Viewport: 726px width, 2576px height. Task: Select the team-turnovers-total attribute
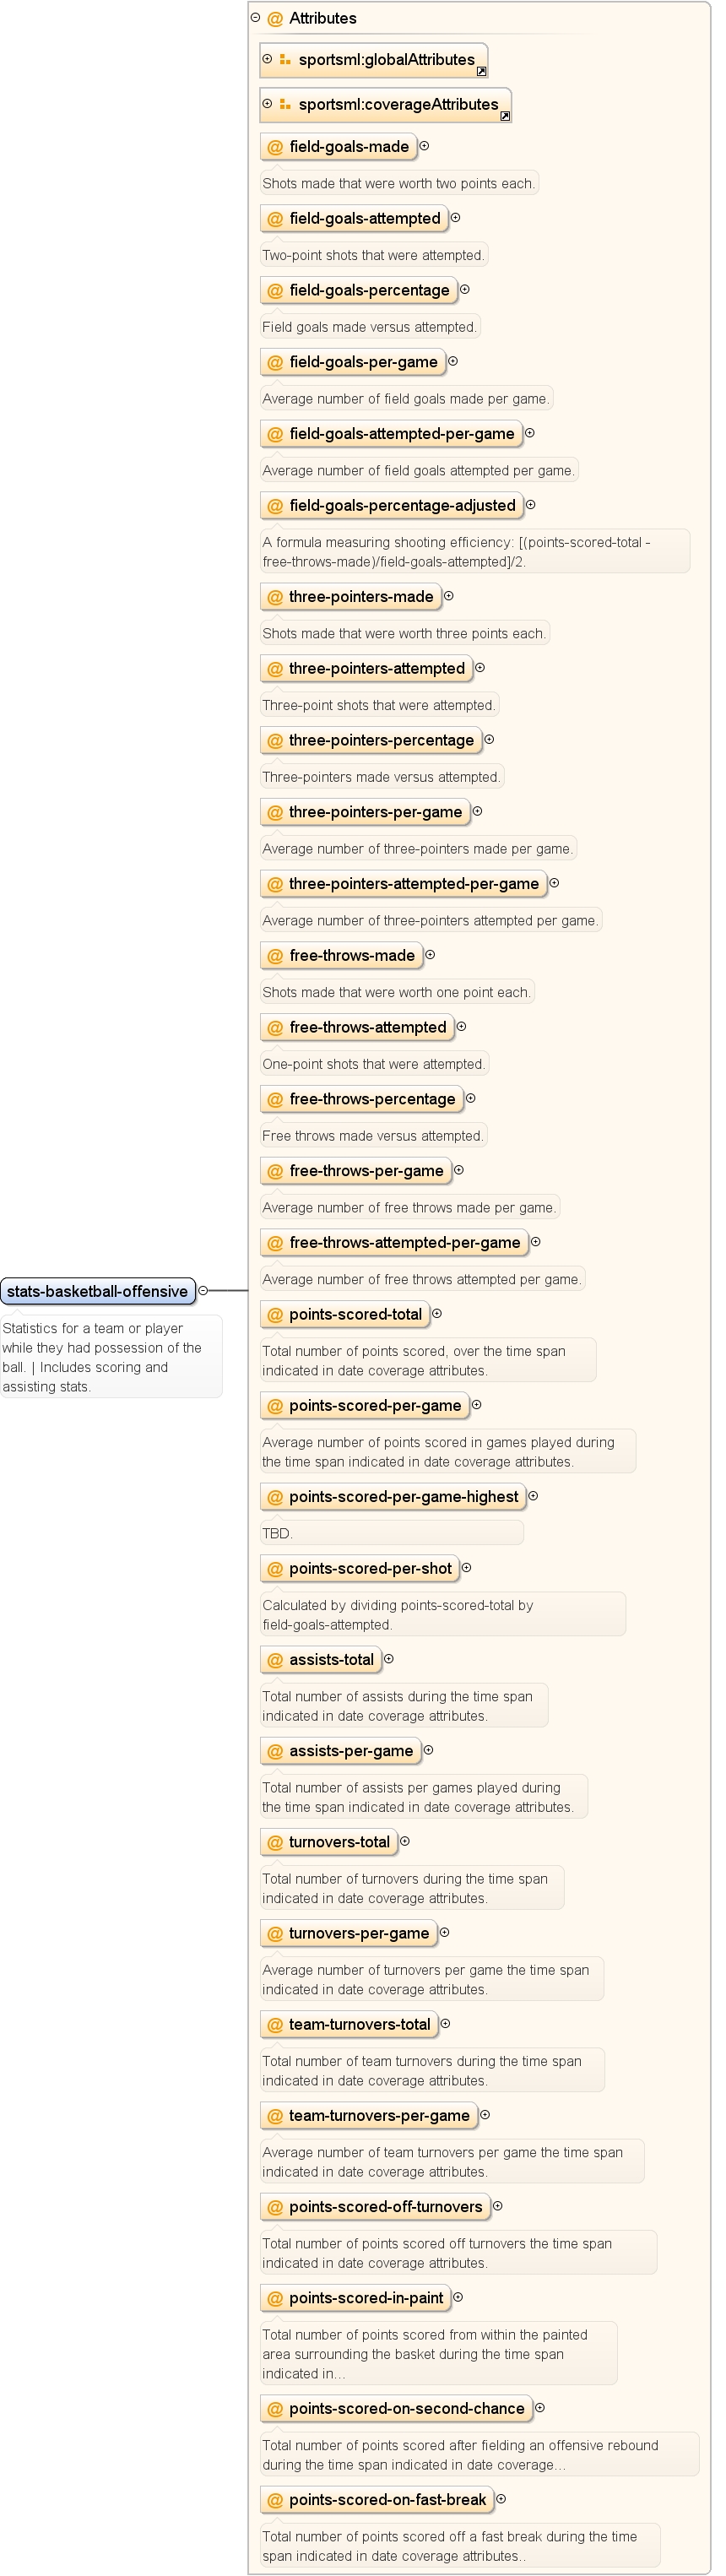[348, 2024]
